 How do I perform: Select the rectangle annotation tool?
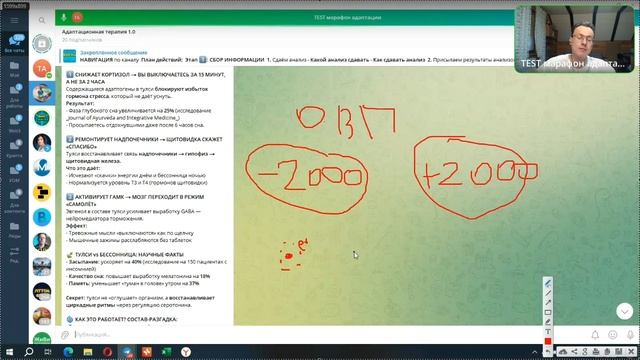[x=548, y=312]
